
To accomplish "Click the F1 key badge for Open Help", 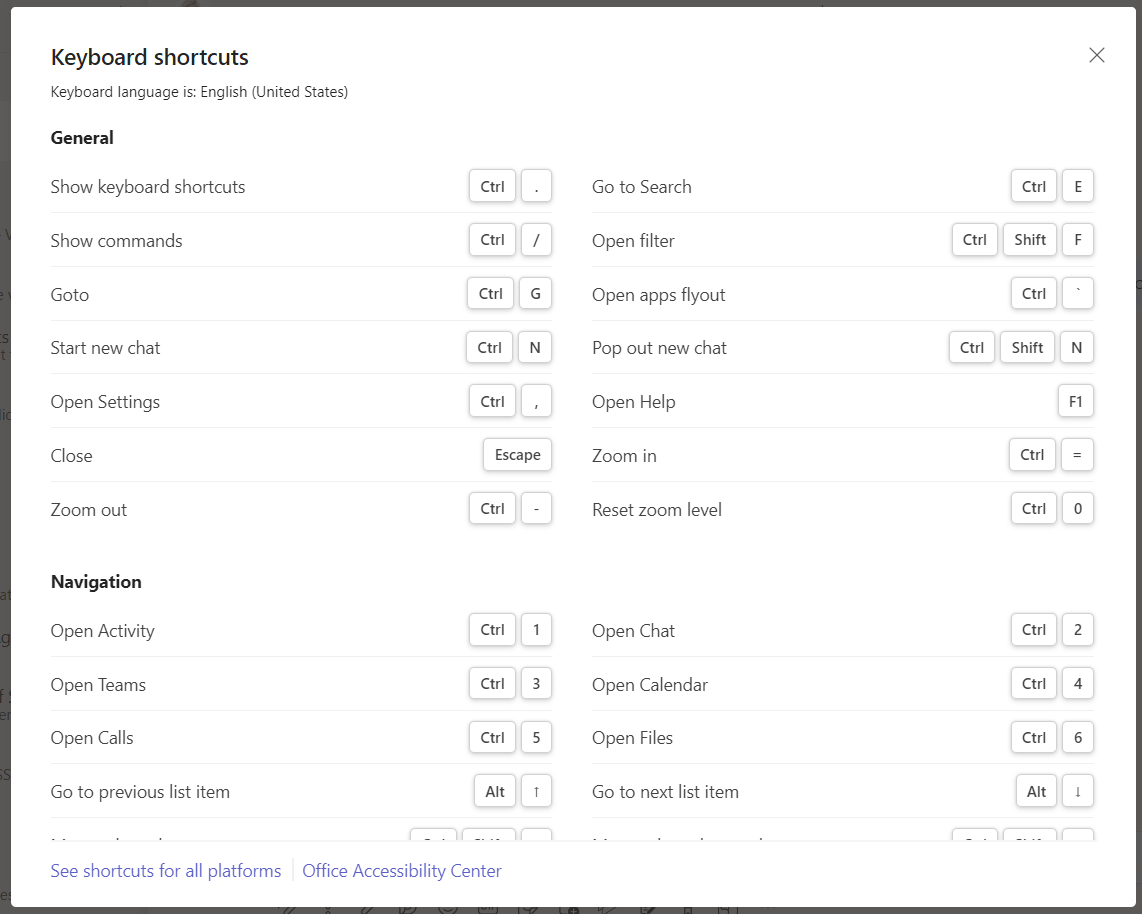I will coord(1075,402).
